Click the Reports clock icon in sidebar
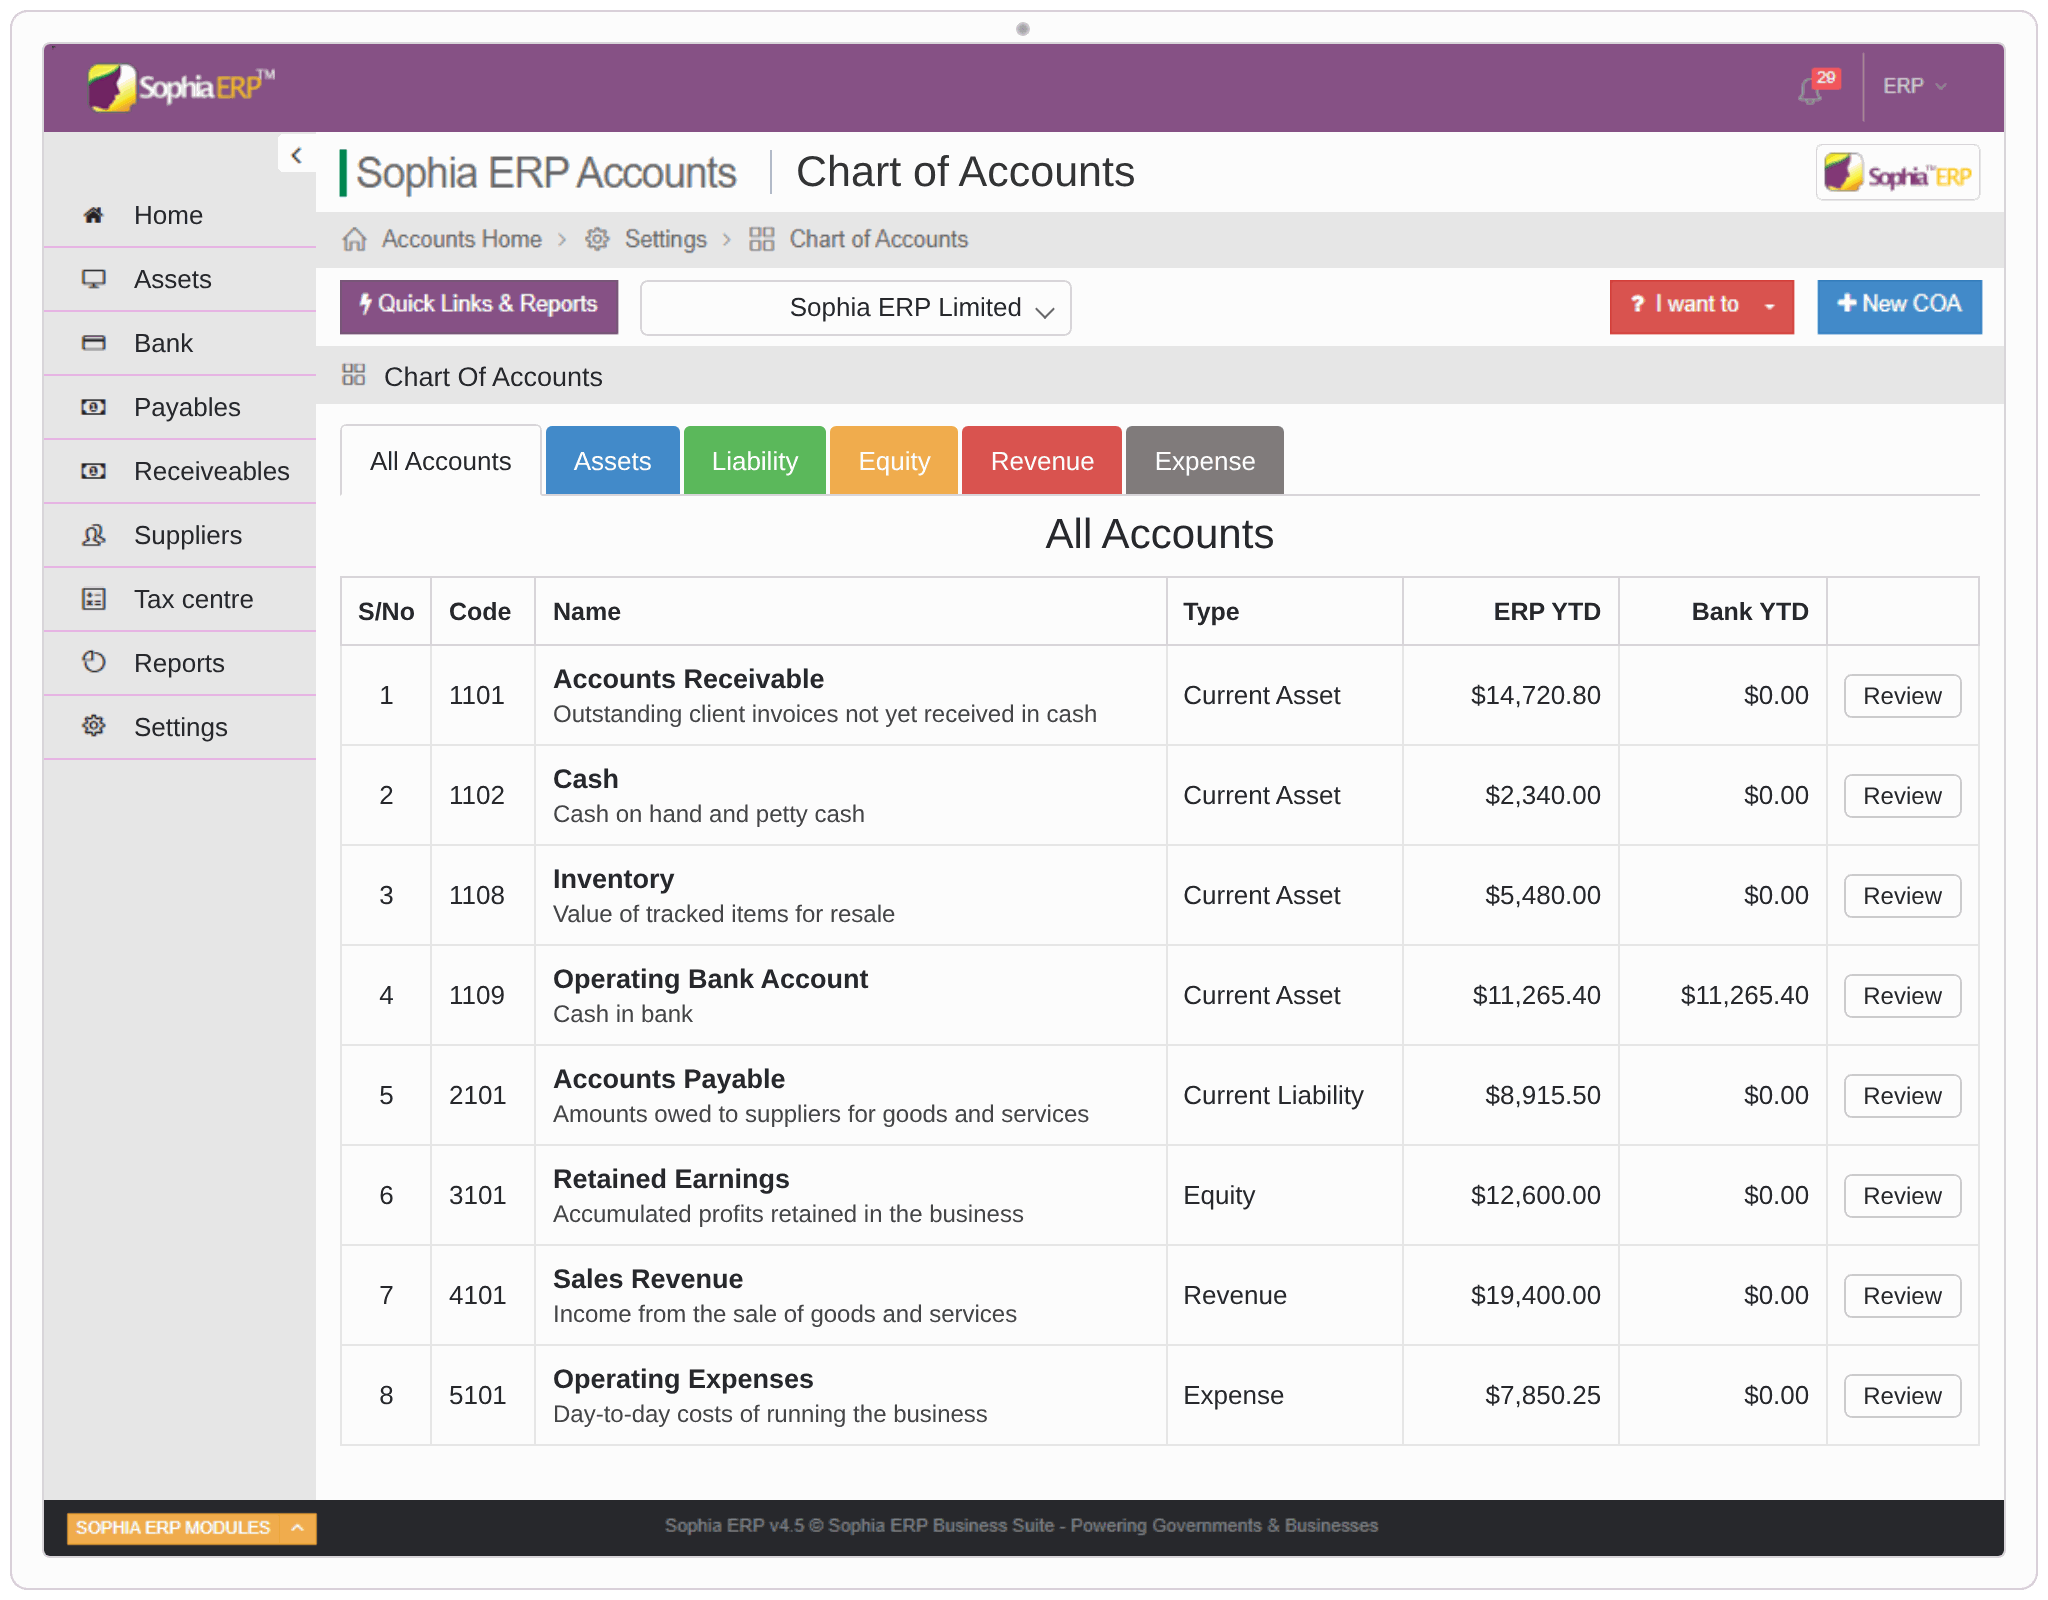The image size is (2048, 1600). coord(94,662)
